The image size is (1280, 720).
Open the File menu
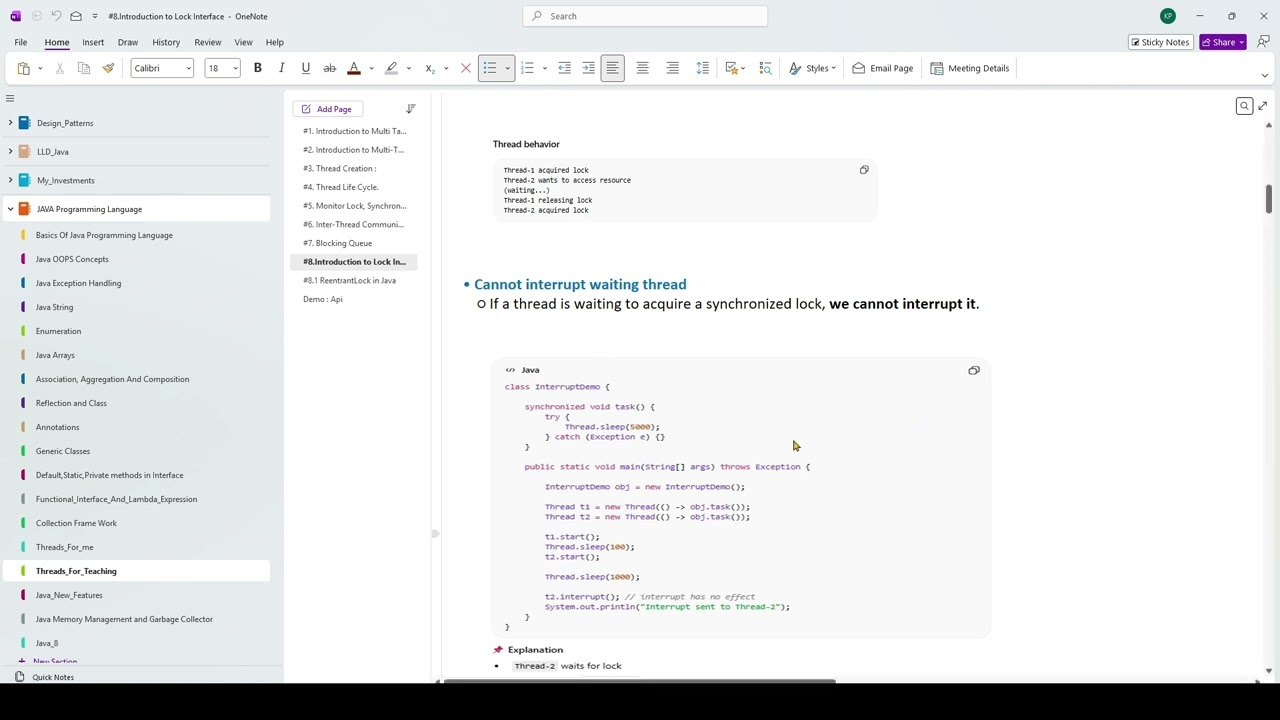coord(20,42)
